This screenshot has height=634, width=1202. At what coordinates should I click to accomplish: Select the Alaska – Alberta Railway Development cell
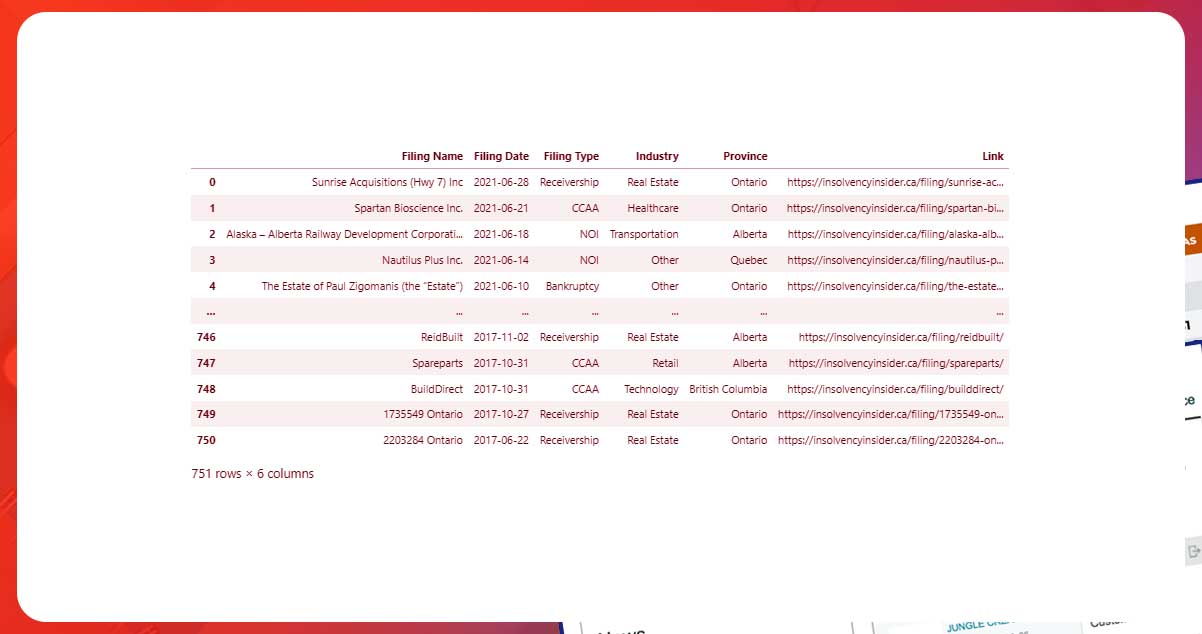pyautogui.click(x=345, y=234)
